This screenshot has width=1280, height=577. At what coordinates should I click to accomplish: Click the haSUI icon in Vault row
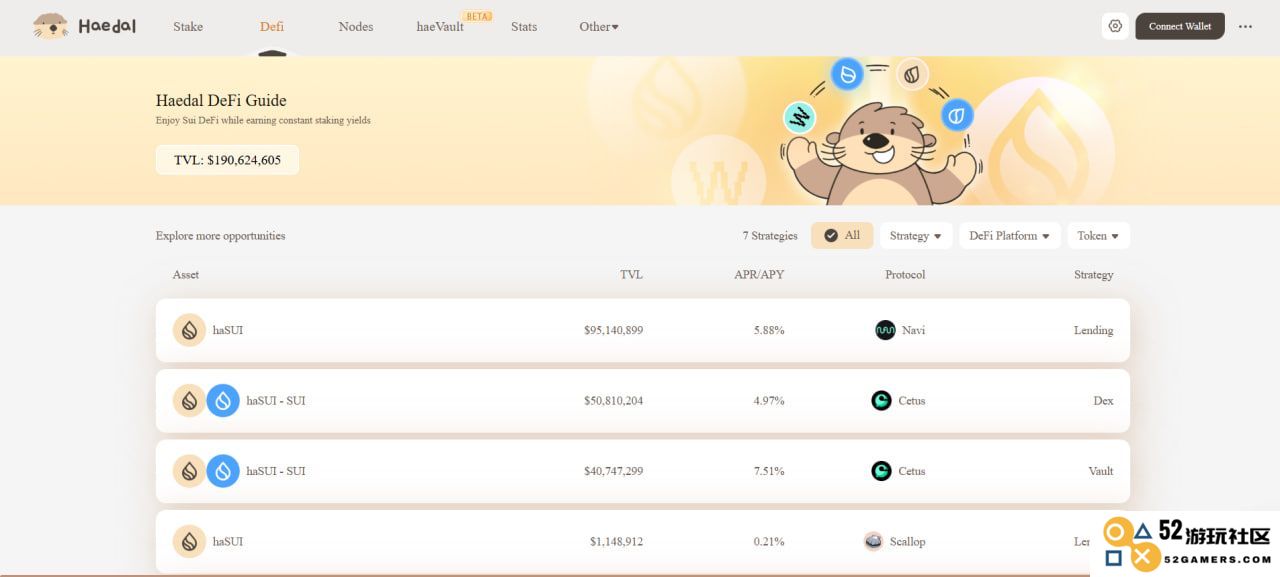pos(189,471)
